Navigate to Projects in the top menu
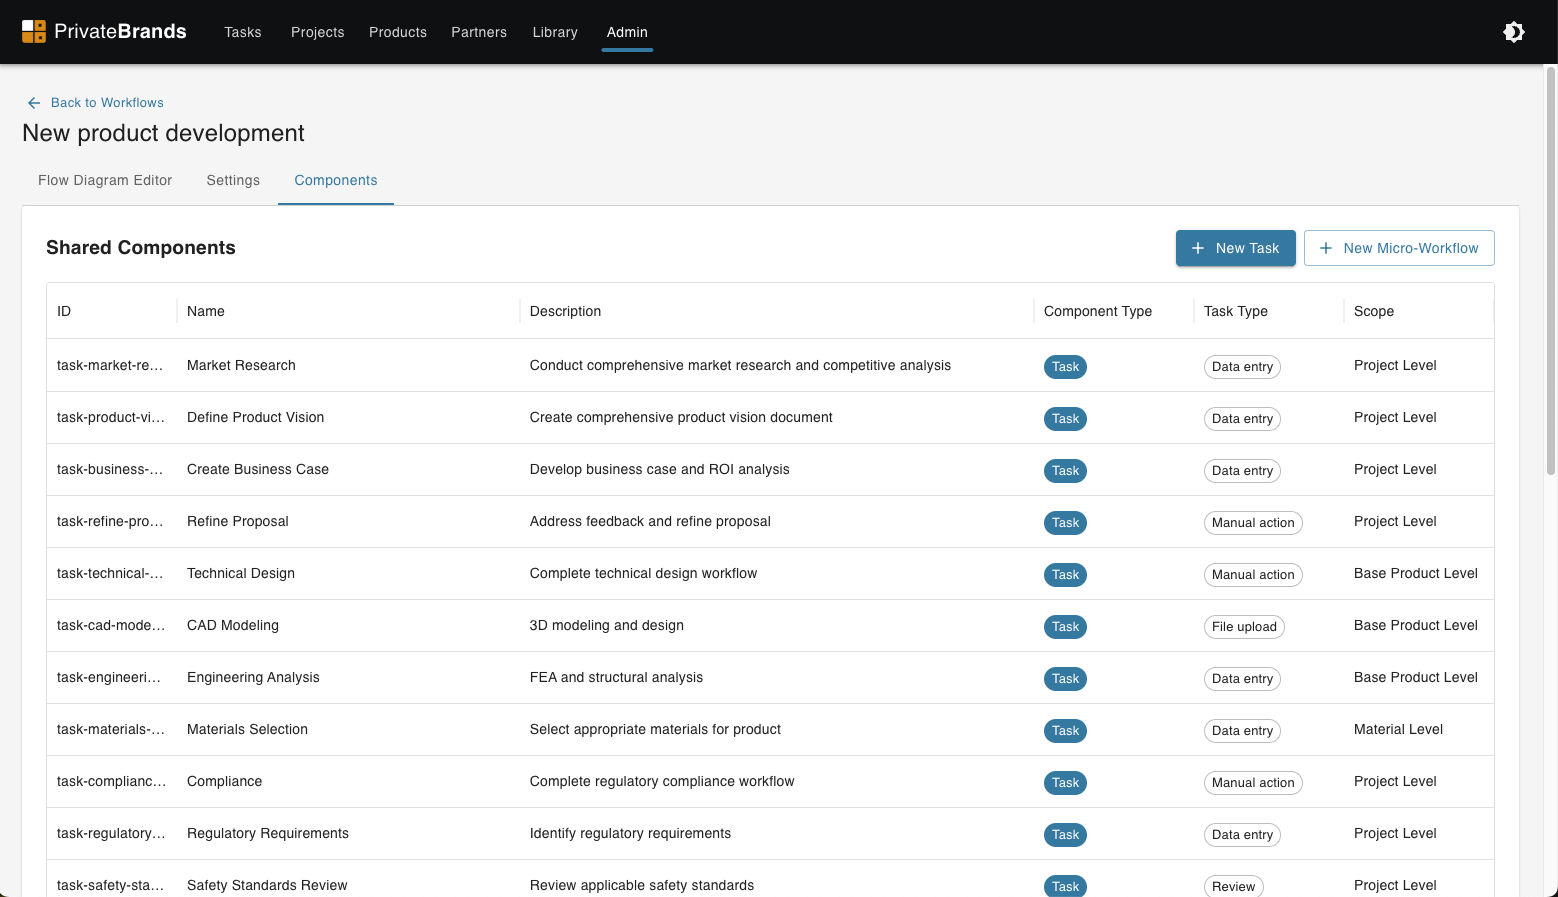 (x=317, y=32)
